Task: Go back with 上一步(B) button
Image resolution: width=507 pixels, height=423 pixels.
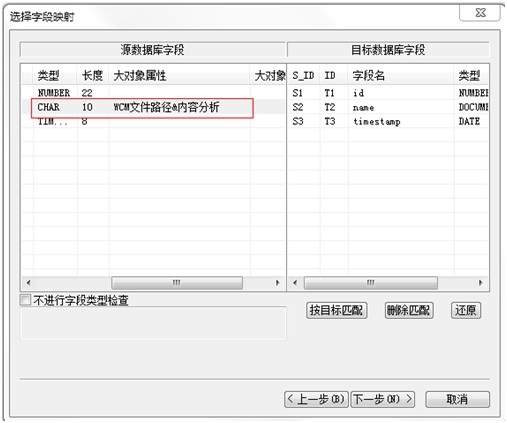Action: (x=316, y=399)
